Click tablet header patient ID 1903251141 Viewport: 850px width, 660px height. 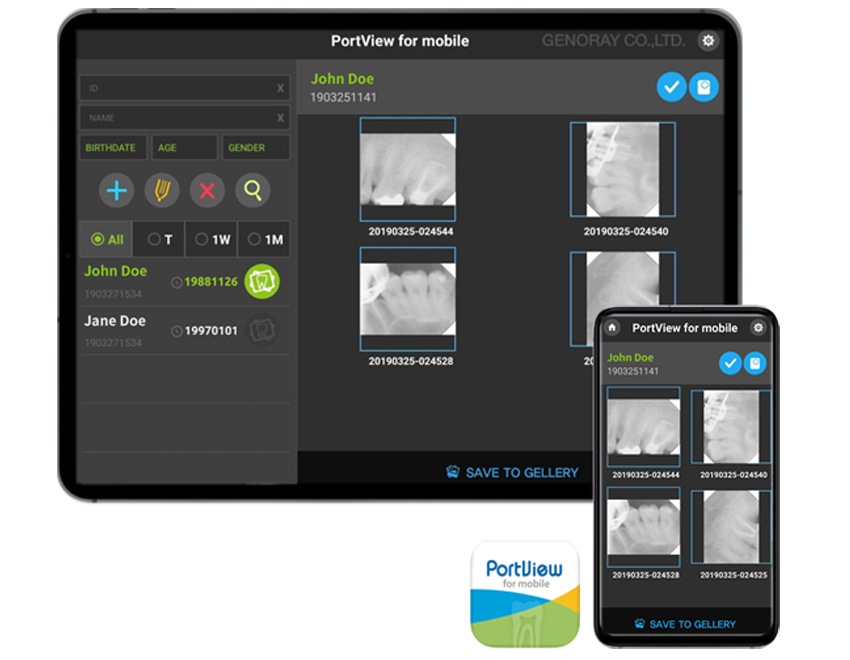point(343,98)
